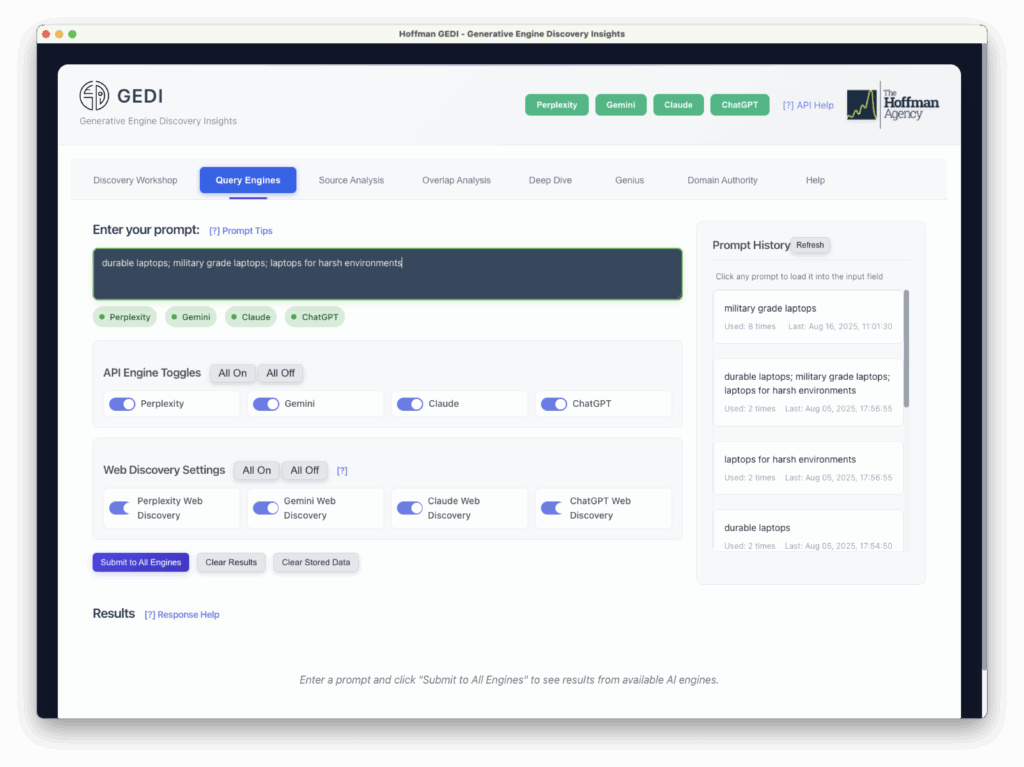The width and height of the screenshot is (1024, 767).
Task: Toggle the Perplexity API engine switch
Action: point(121,403)
